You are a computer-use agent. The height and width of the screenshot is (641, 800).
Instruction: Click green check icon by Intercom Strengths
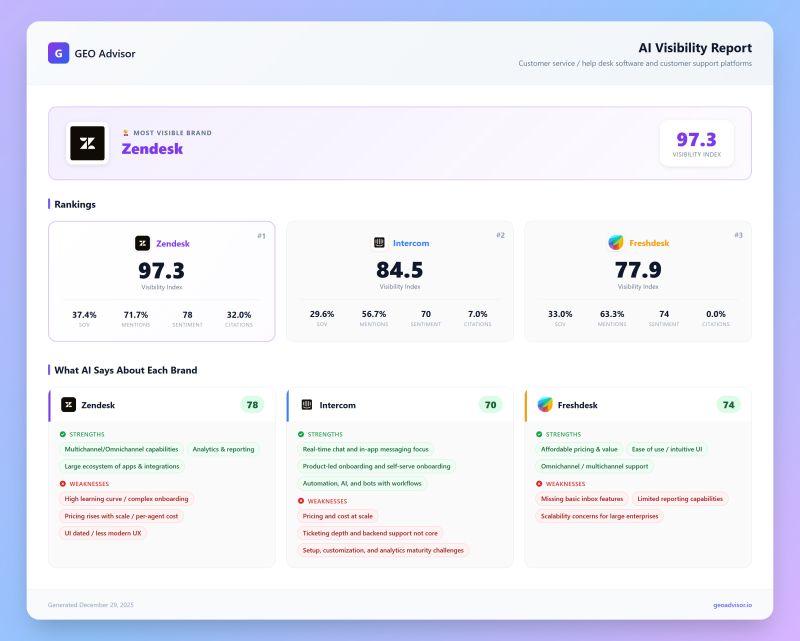[301, 434]
